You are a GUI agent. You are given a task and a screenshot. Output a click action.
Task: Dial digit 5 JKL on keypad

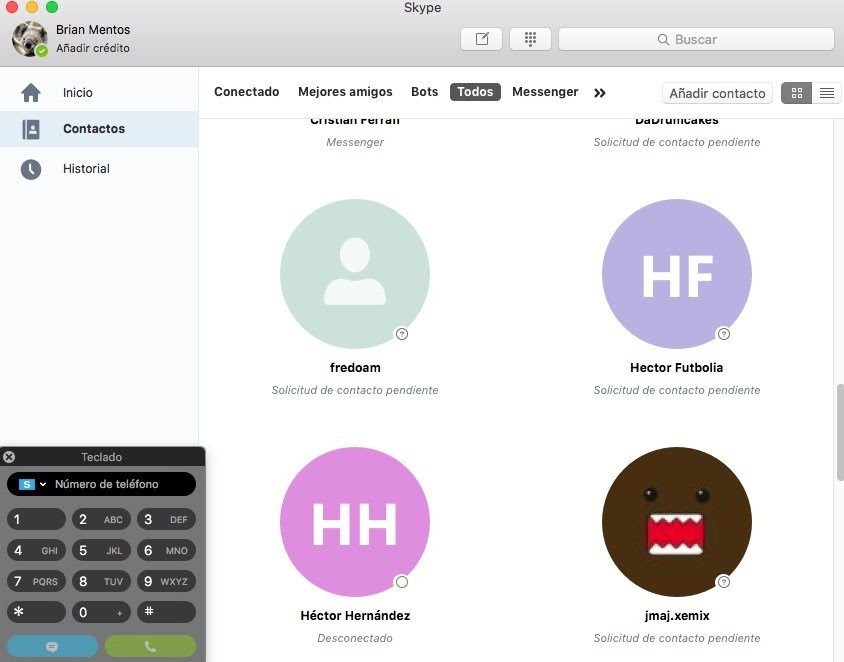pyautogui.click(x=101, y=550)
